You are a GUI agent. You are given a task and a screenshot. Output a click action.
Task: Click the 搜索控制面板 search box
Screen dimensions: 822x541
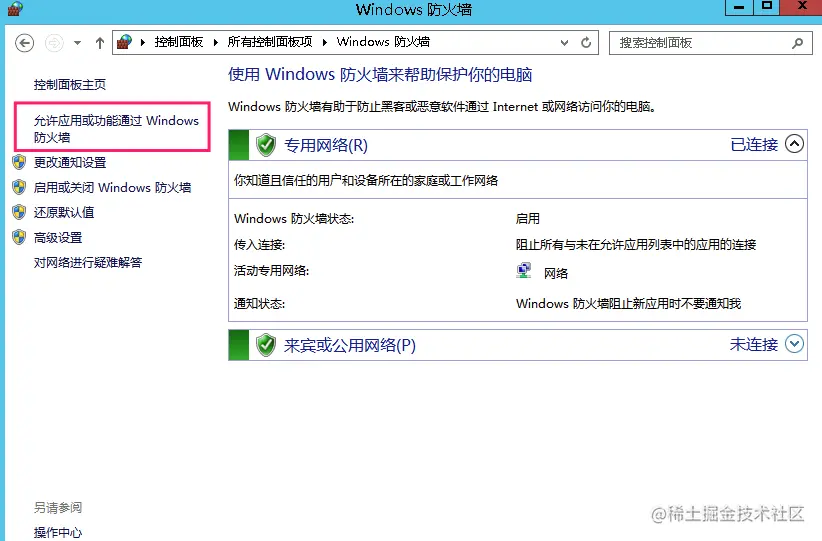point(710,43)
